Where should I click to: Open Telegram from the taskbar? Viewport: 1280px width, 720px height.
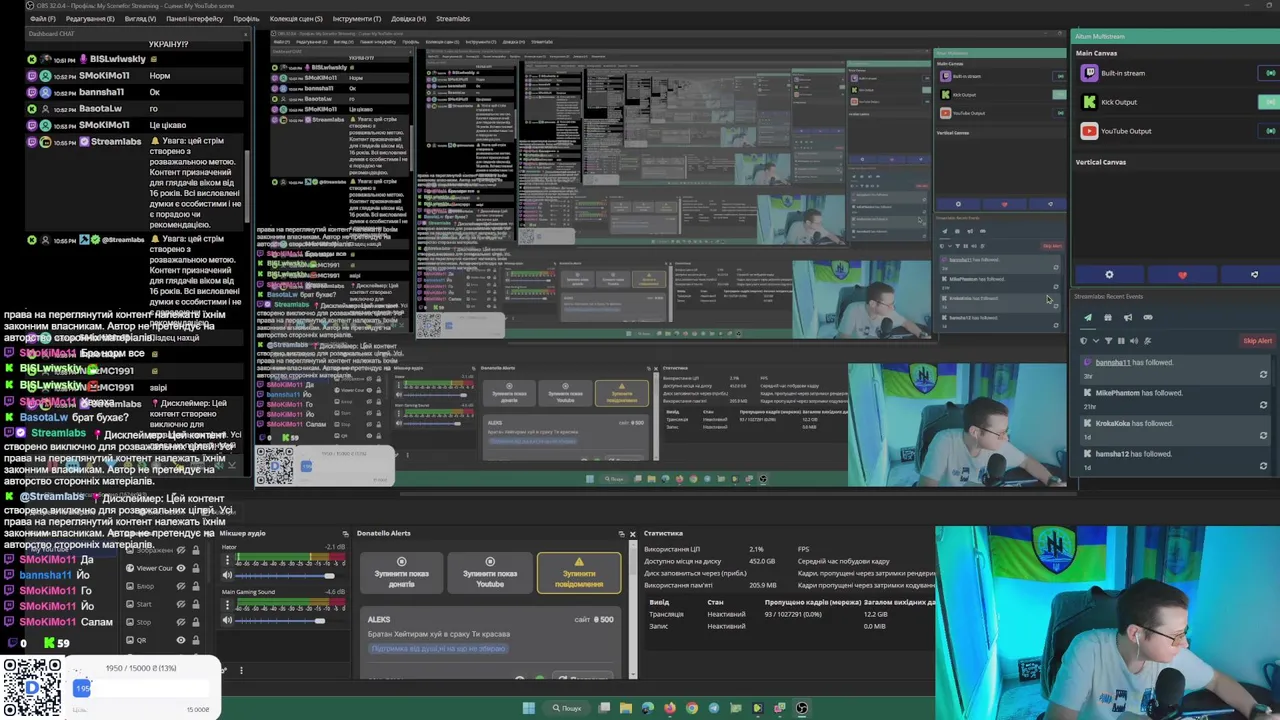(714, 708)
